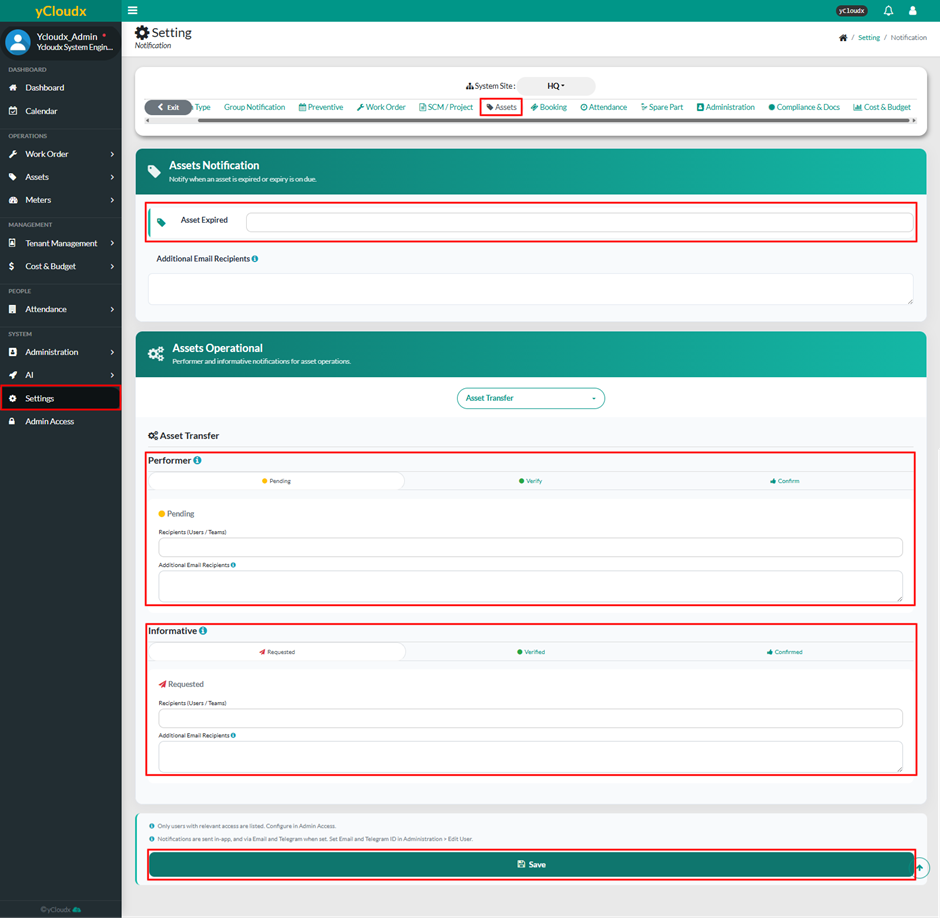Click the Administration icon in sidebar
Viewport: 940px width, 919px height.
(13, 352)
